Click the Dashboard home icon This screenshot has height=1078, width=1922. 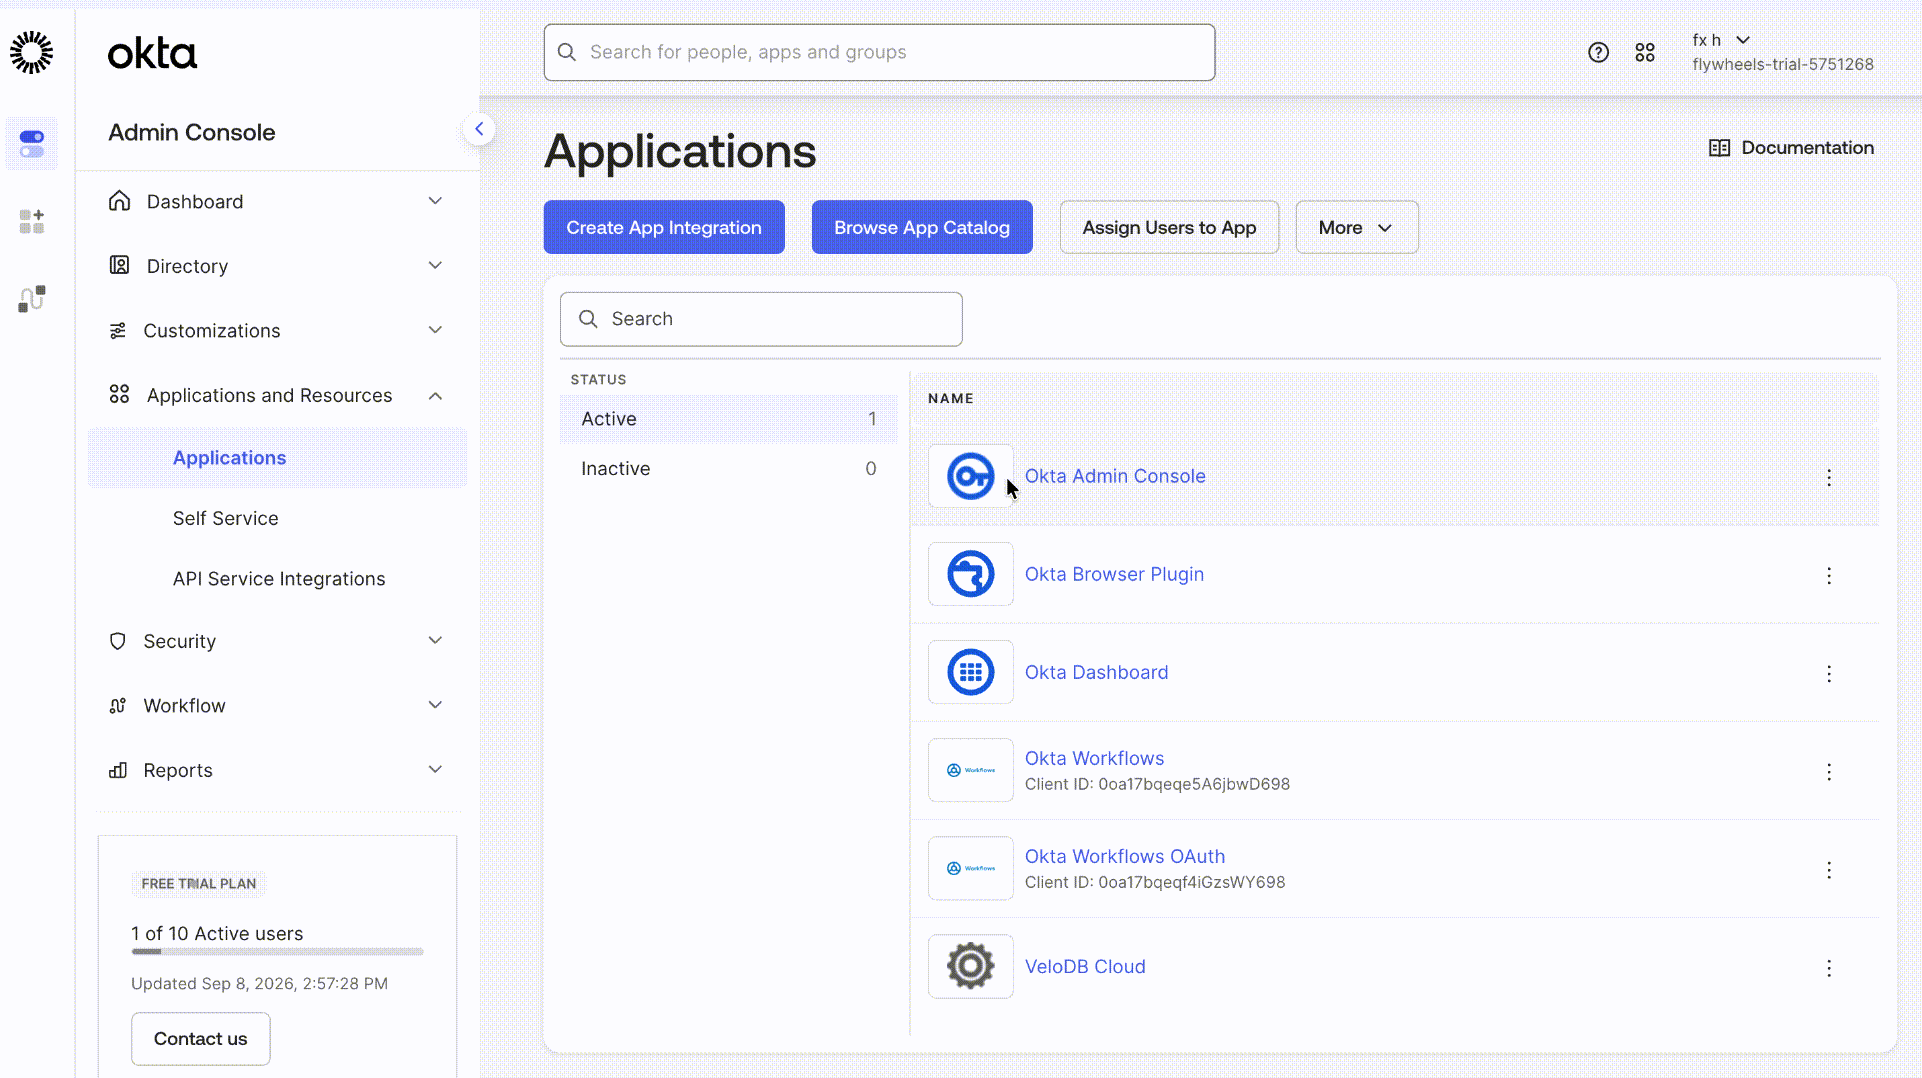[x=120, y=201]
